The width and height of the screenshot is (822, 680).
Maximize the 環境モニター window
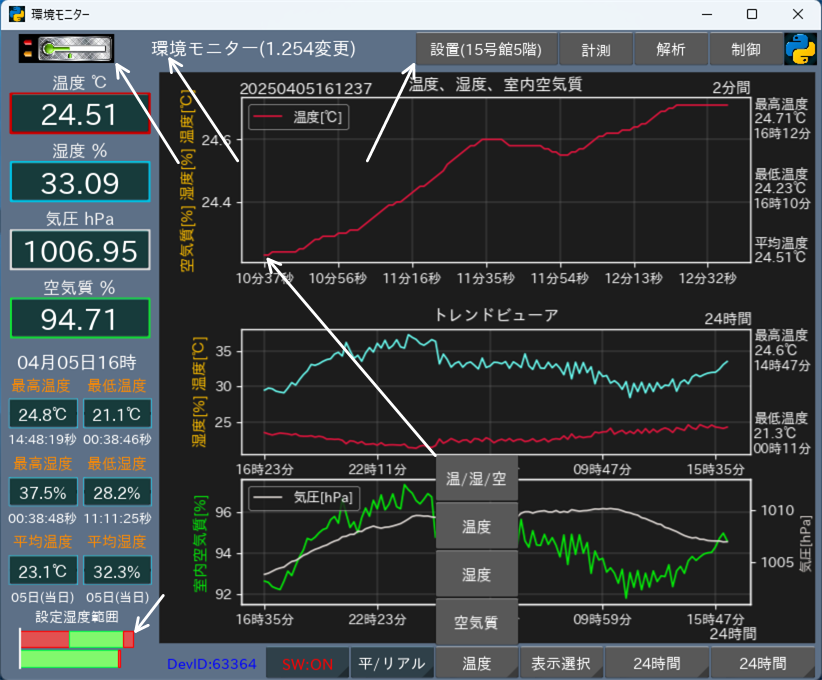pos(752,14)
